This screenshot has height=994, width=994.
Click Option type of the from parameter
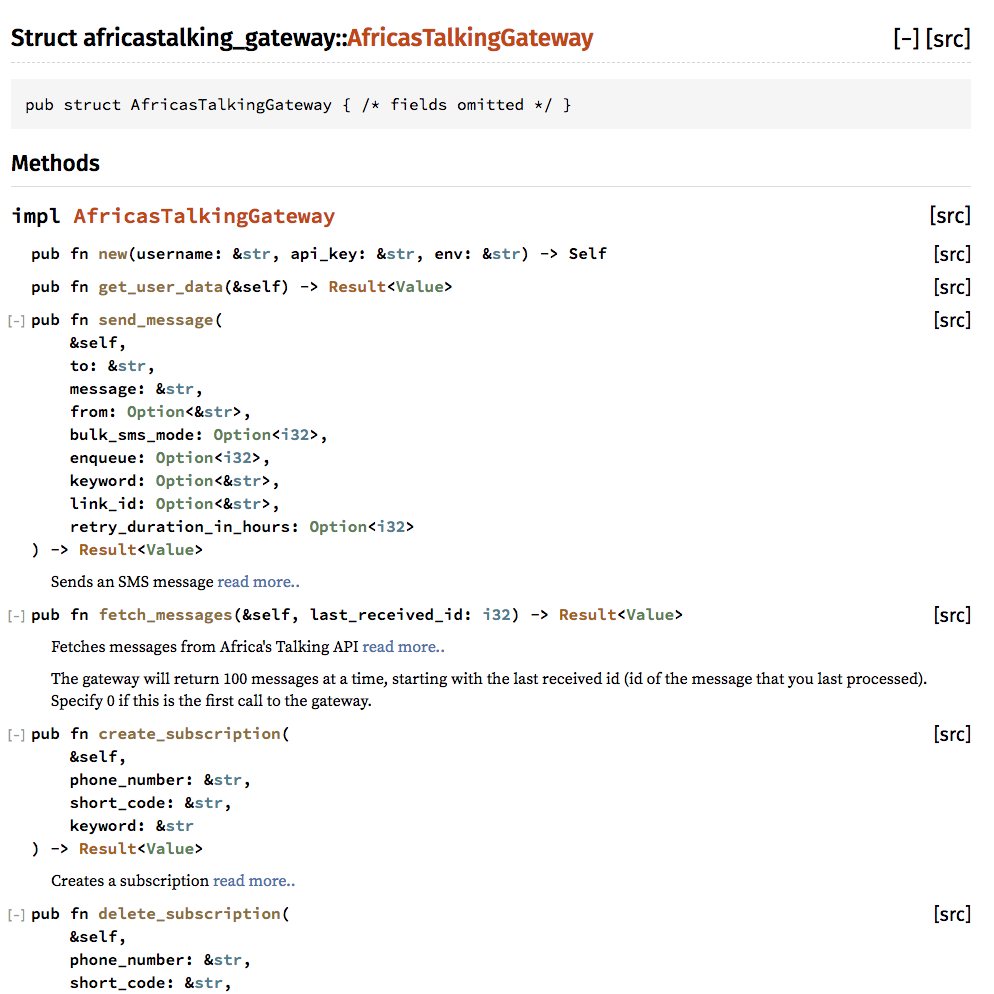click(x=155, y=412)
